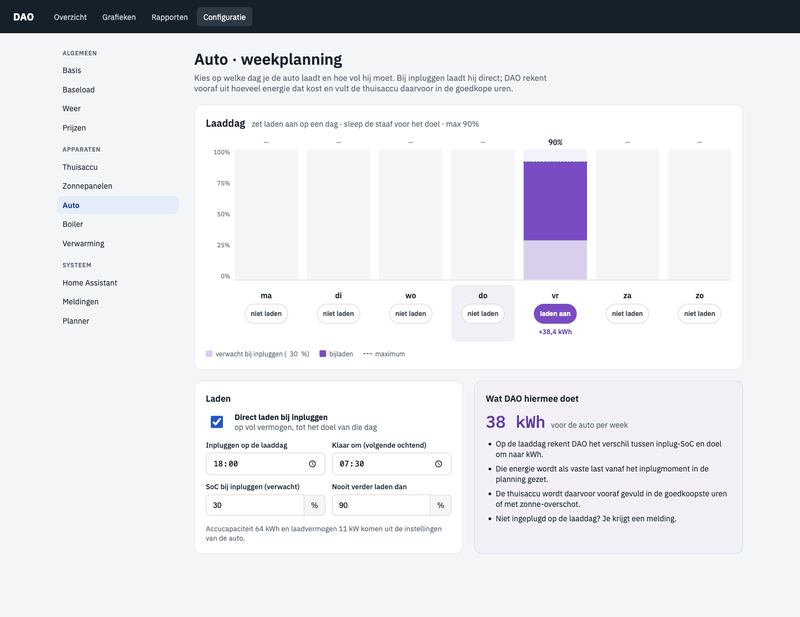
Task: Click the 'SoC bij inpluggen' input showing 30
Action: coord(255,505)
